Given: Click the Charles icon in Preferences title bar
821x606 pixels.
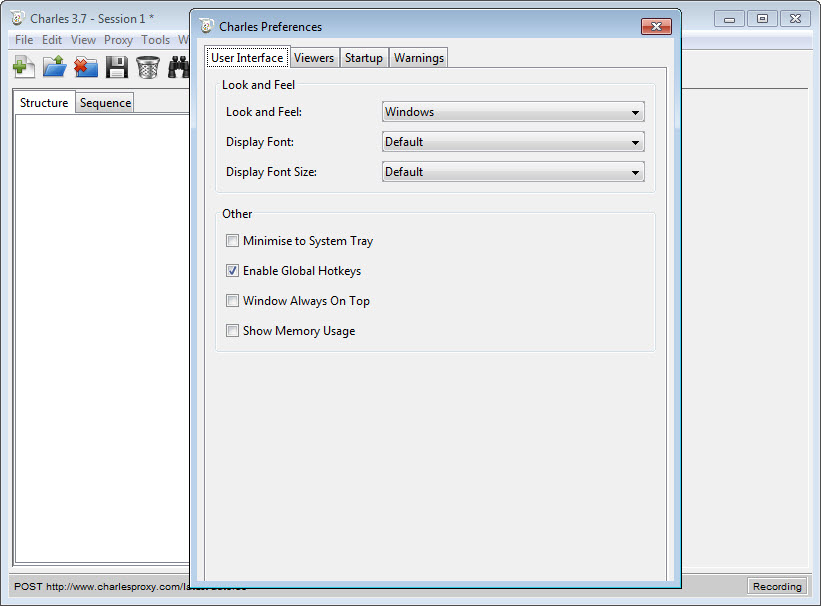Looking at the screenshot, I should click(207, 26).
